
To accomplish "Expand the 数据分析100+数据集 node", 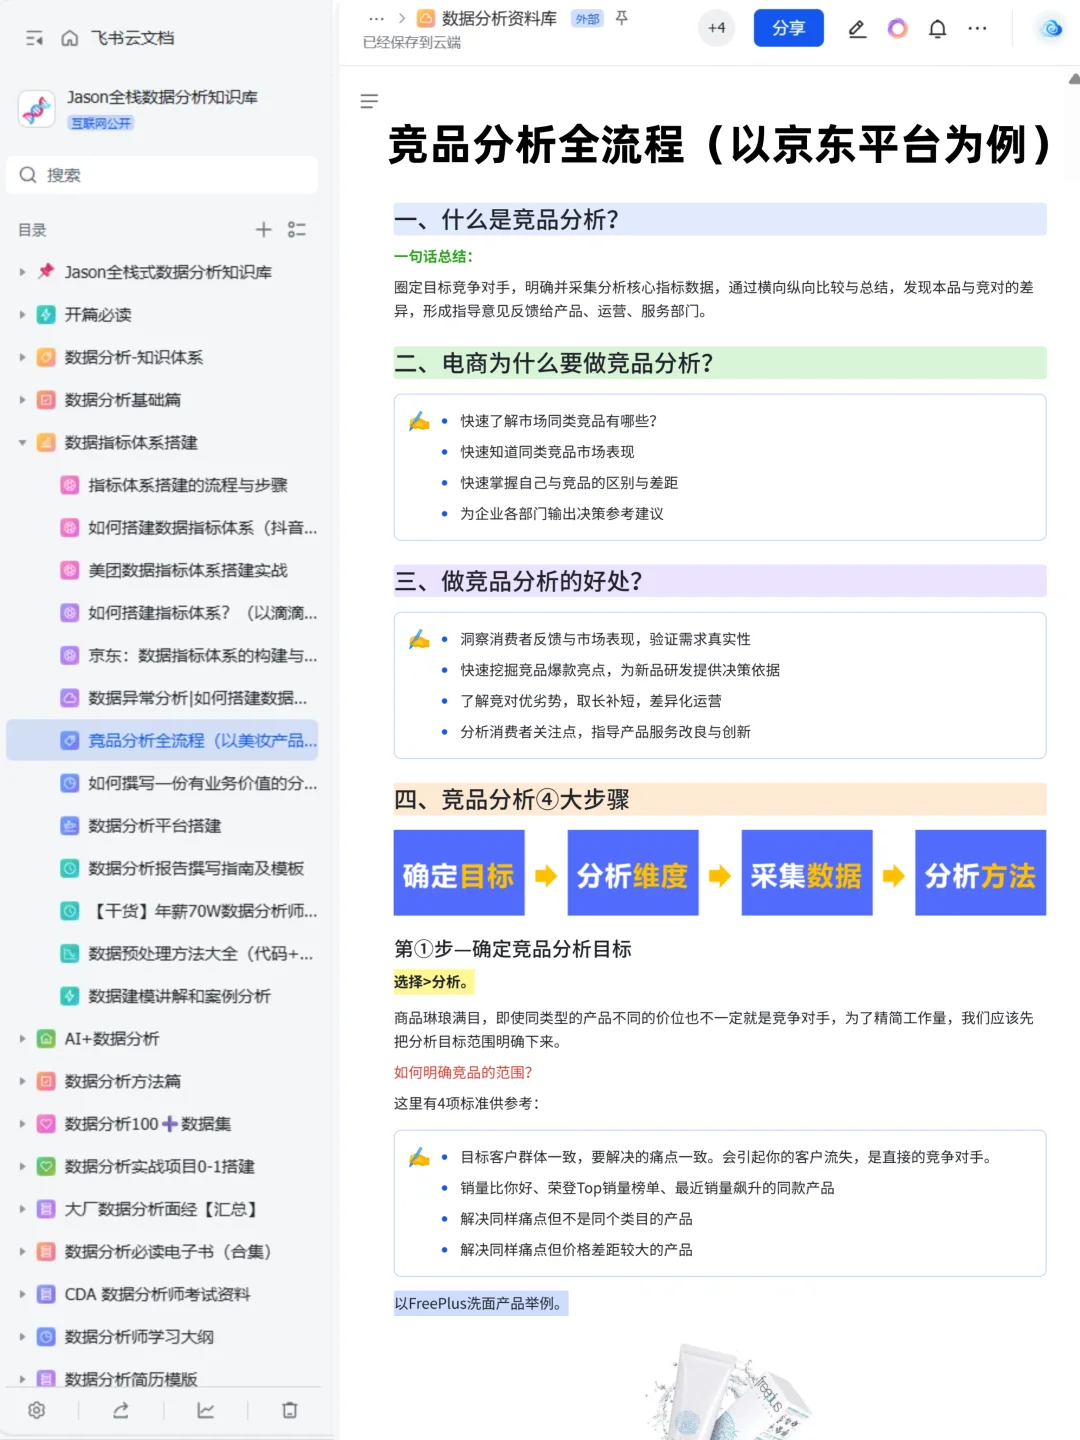I will click(x=22, y=1124).
